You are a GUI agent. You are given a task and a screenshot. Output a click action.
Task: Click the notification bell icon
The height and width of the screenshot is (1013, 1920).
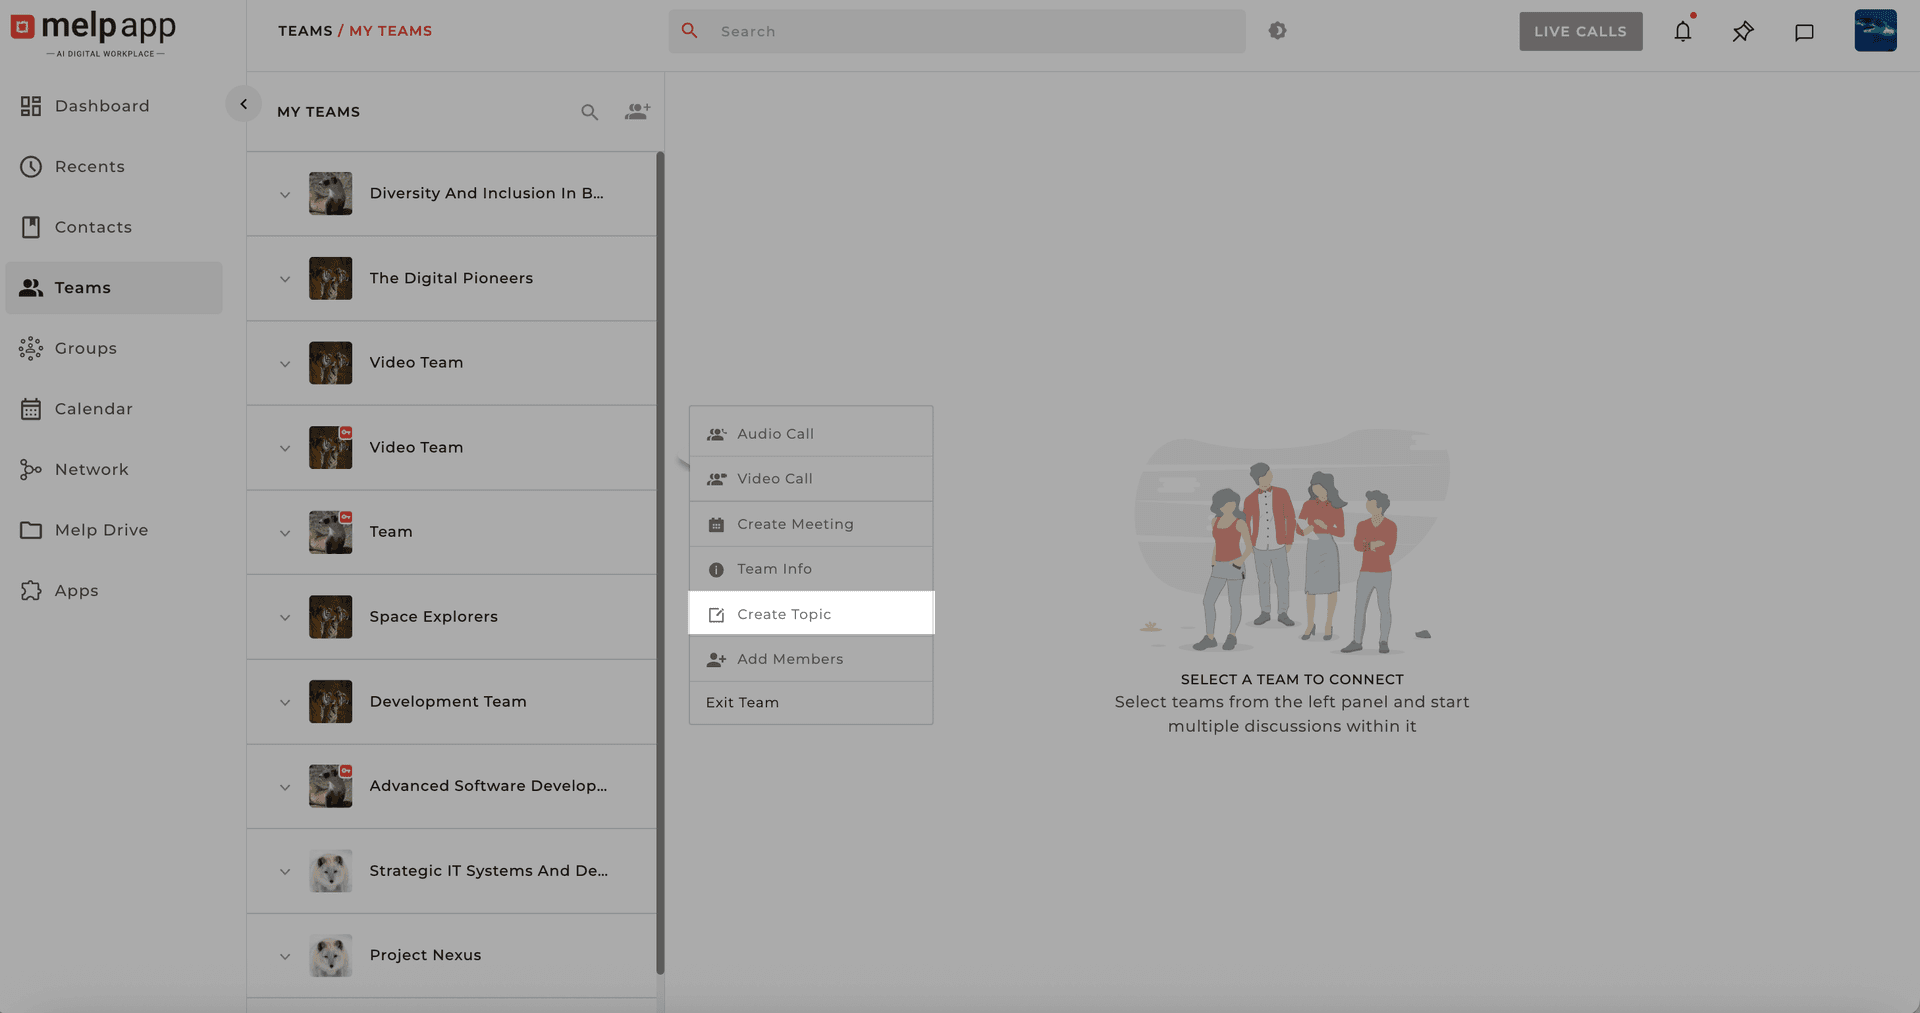coord(1683,32)
